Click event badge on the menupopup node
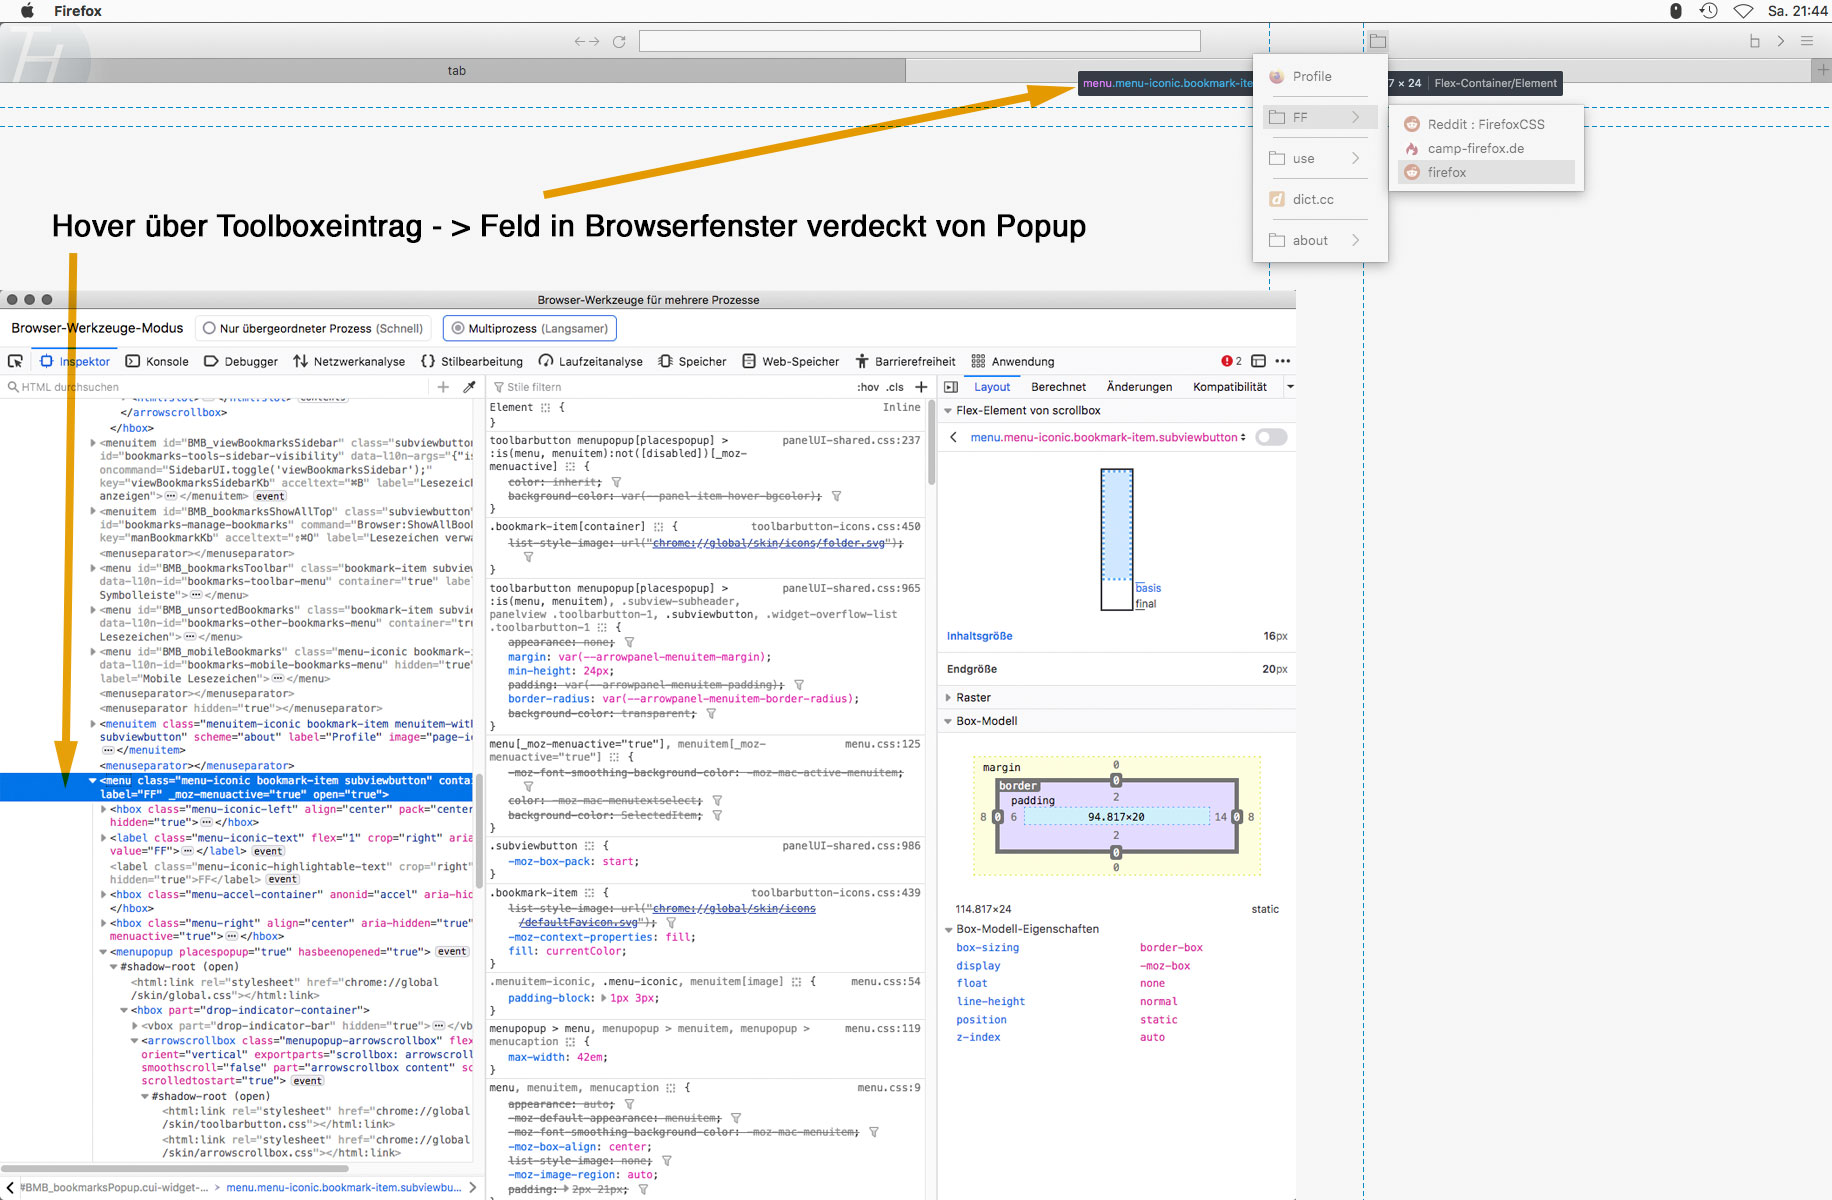Viewport: 1832px width, 1200px height. point(452,952)
